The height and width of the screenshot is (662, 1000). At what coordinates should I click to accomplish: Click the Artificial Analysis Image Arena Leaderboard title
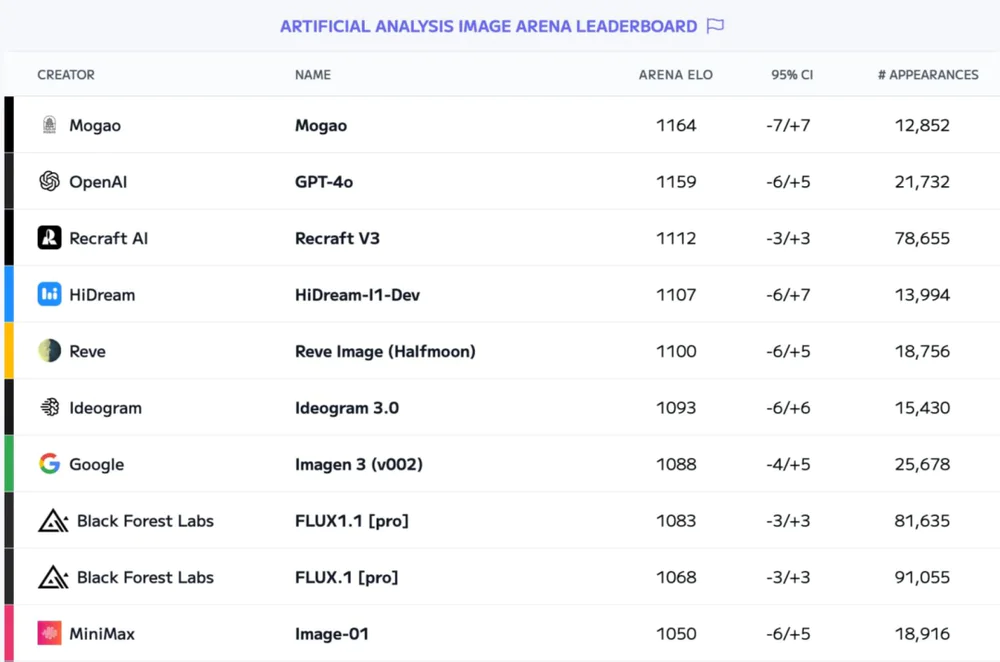(x=488, y=26)
